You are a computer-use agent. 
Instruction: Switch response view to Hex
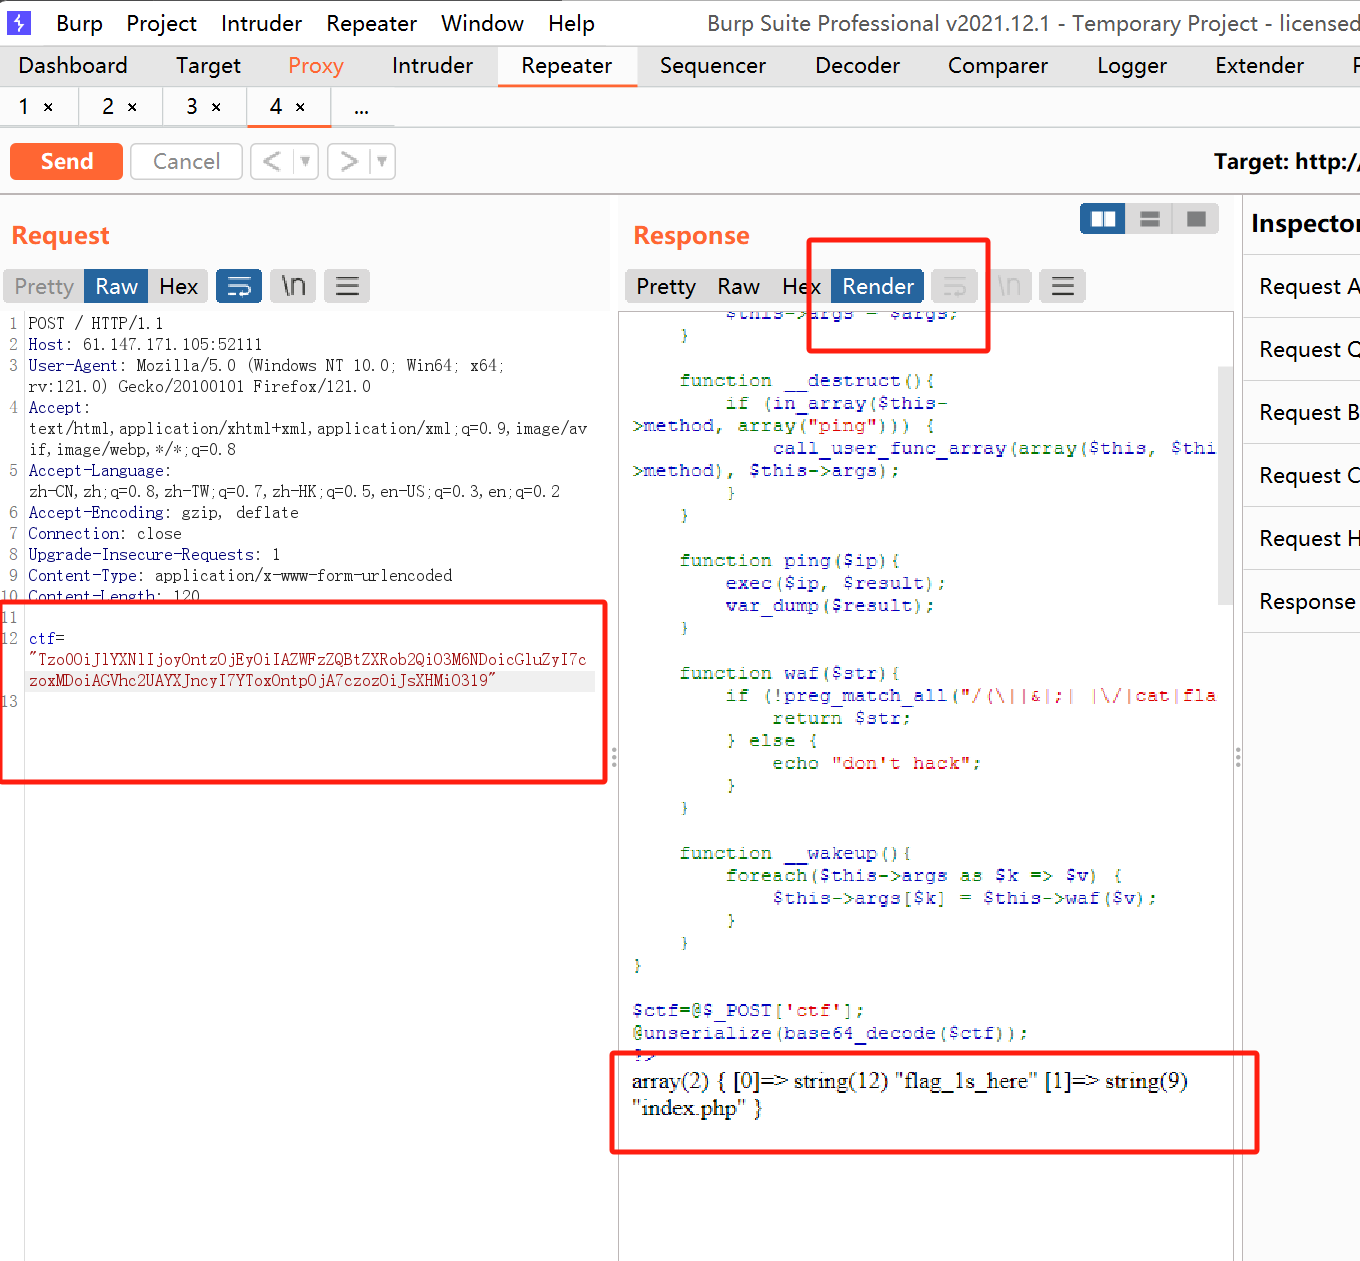[x=801, y=287]
